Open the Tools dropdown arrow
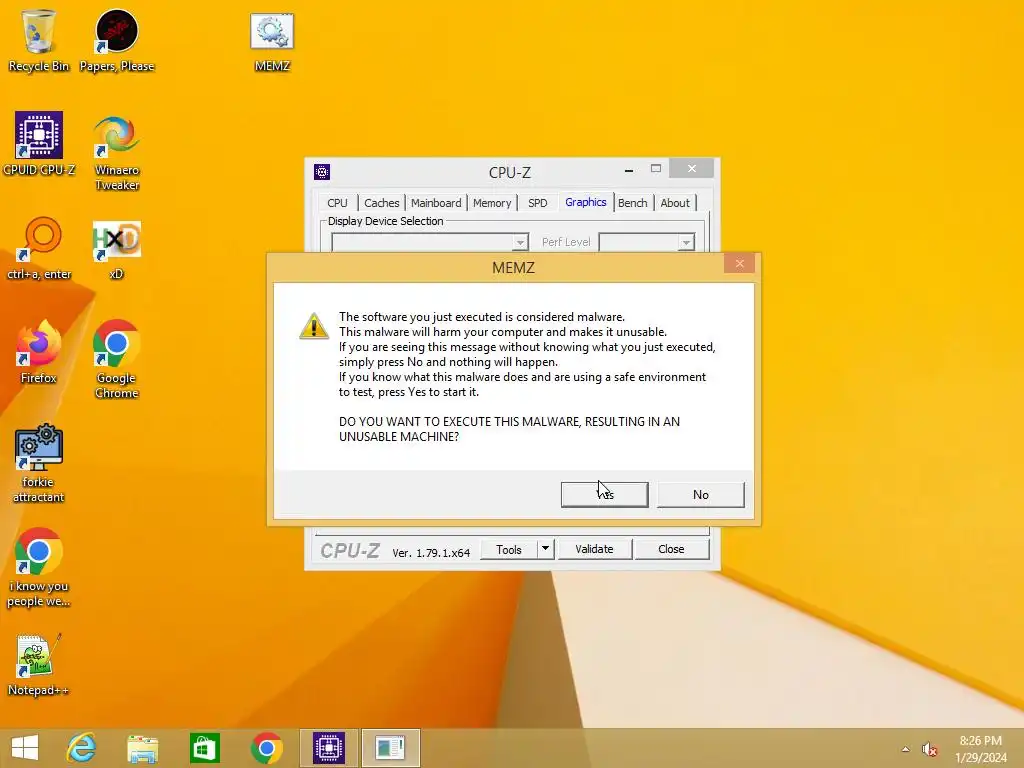 click(545, 549)
